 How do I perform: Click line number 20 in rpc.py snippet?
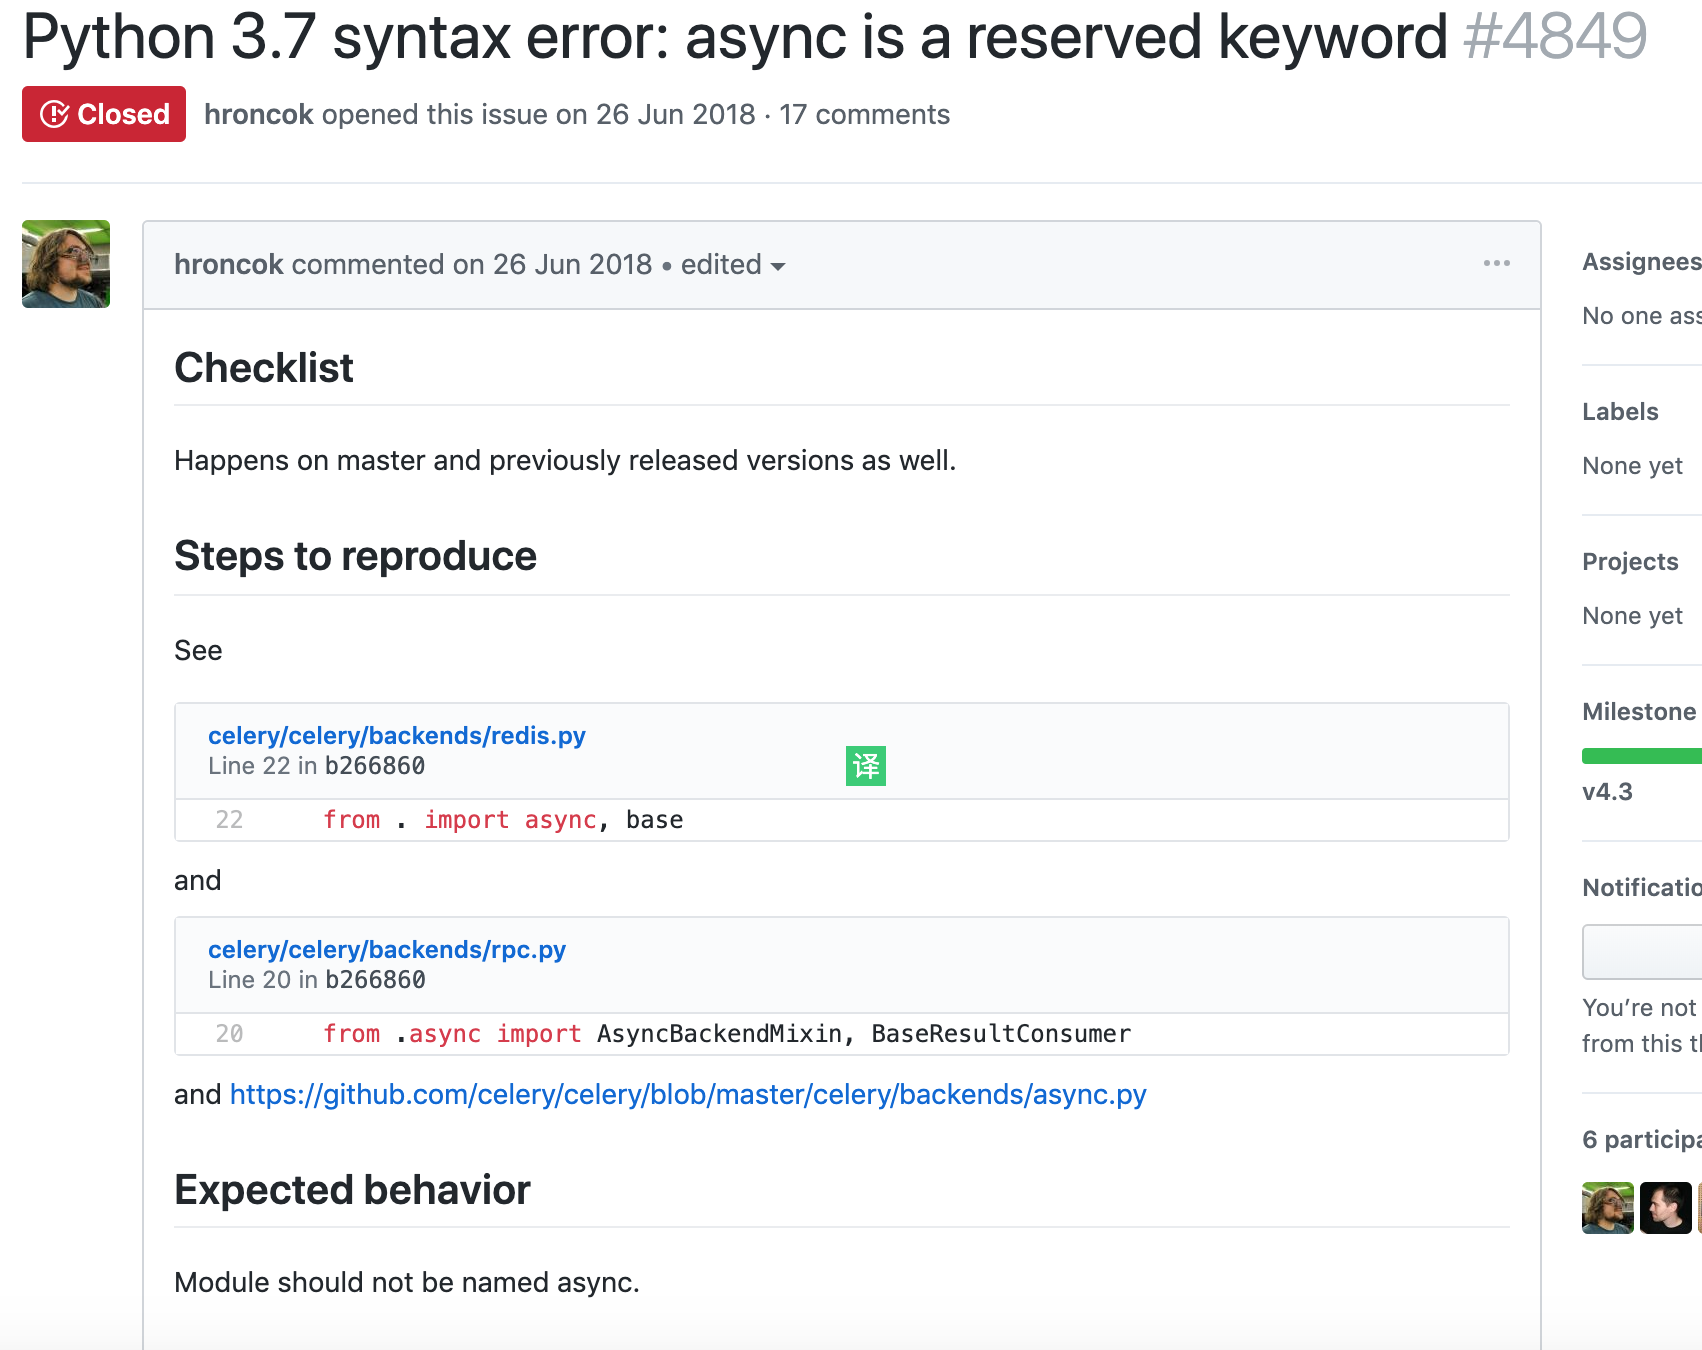[229, 1034]
